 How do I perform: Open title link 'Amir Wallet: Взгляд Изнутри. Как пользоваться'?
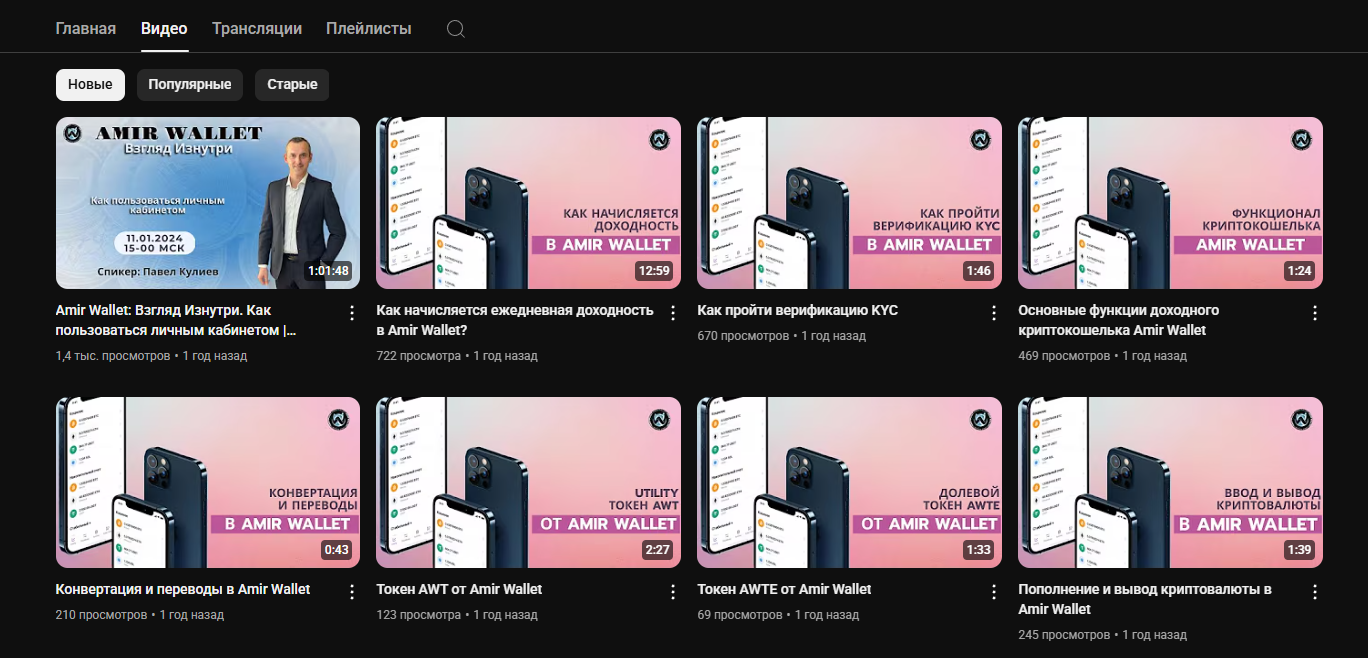pos(177,320)
